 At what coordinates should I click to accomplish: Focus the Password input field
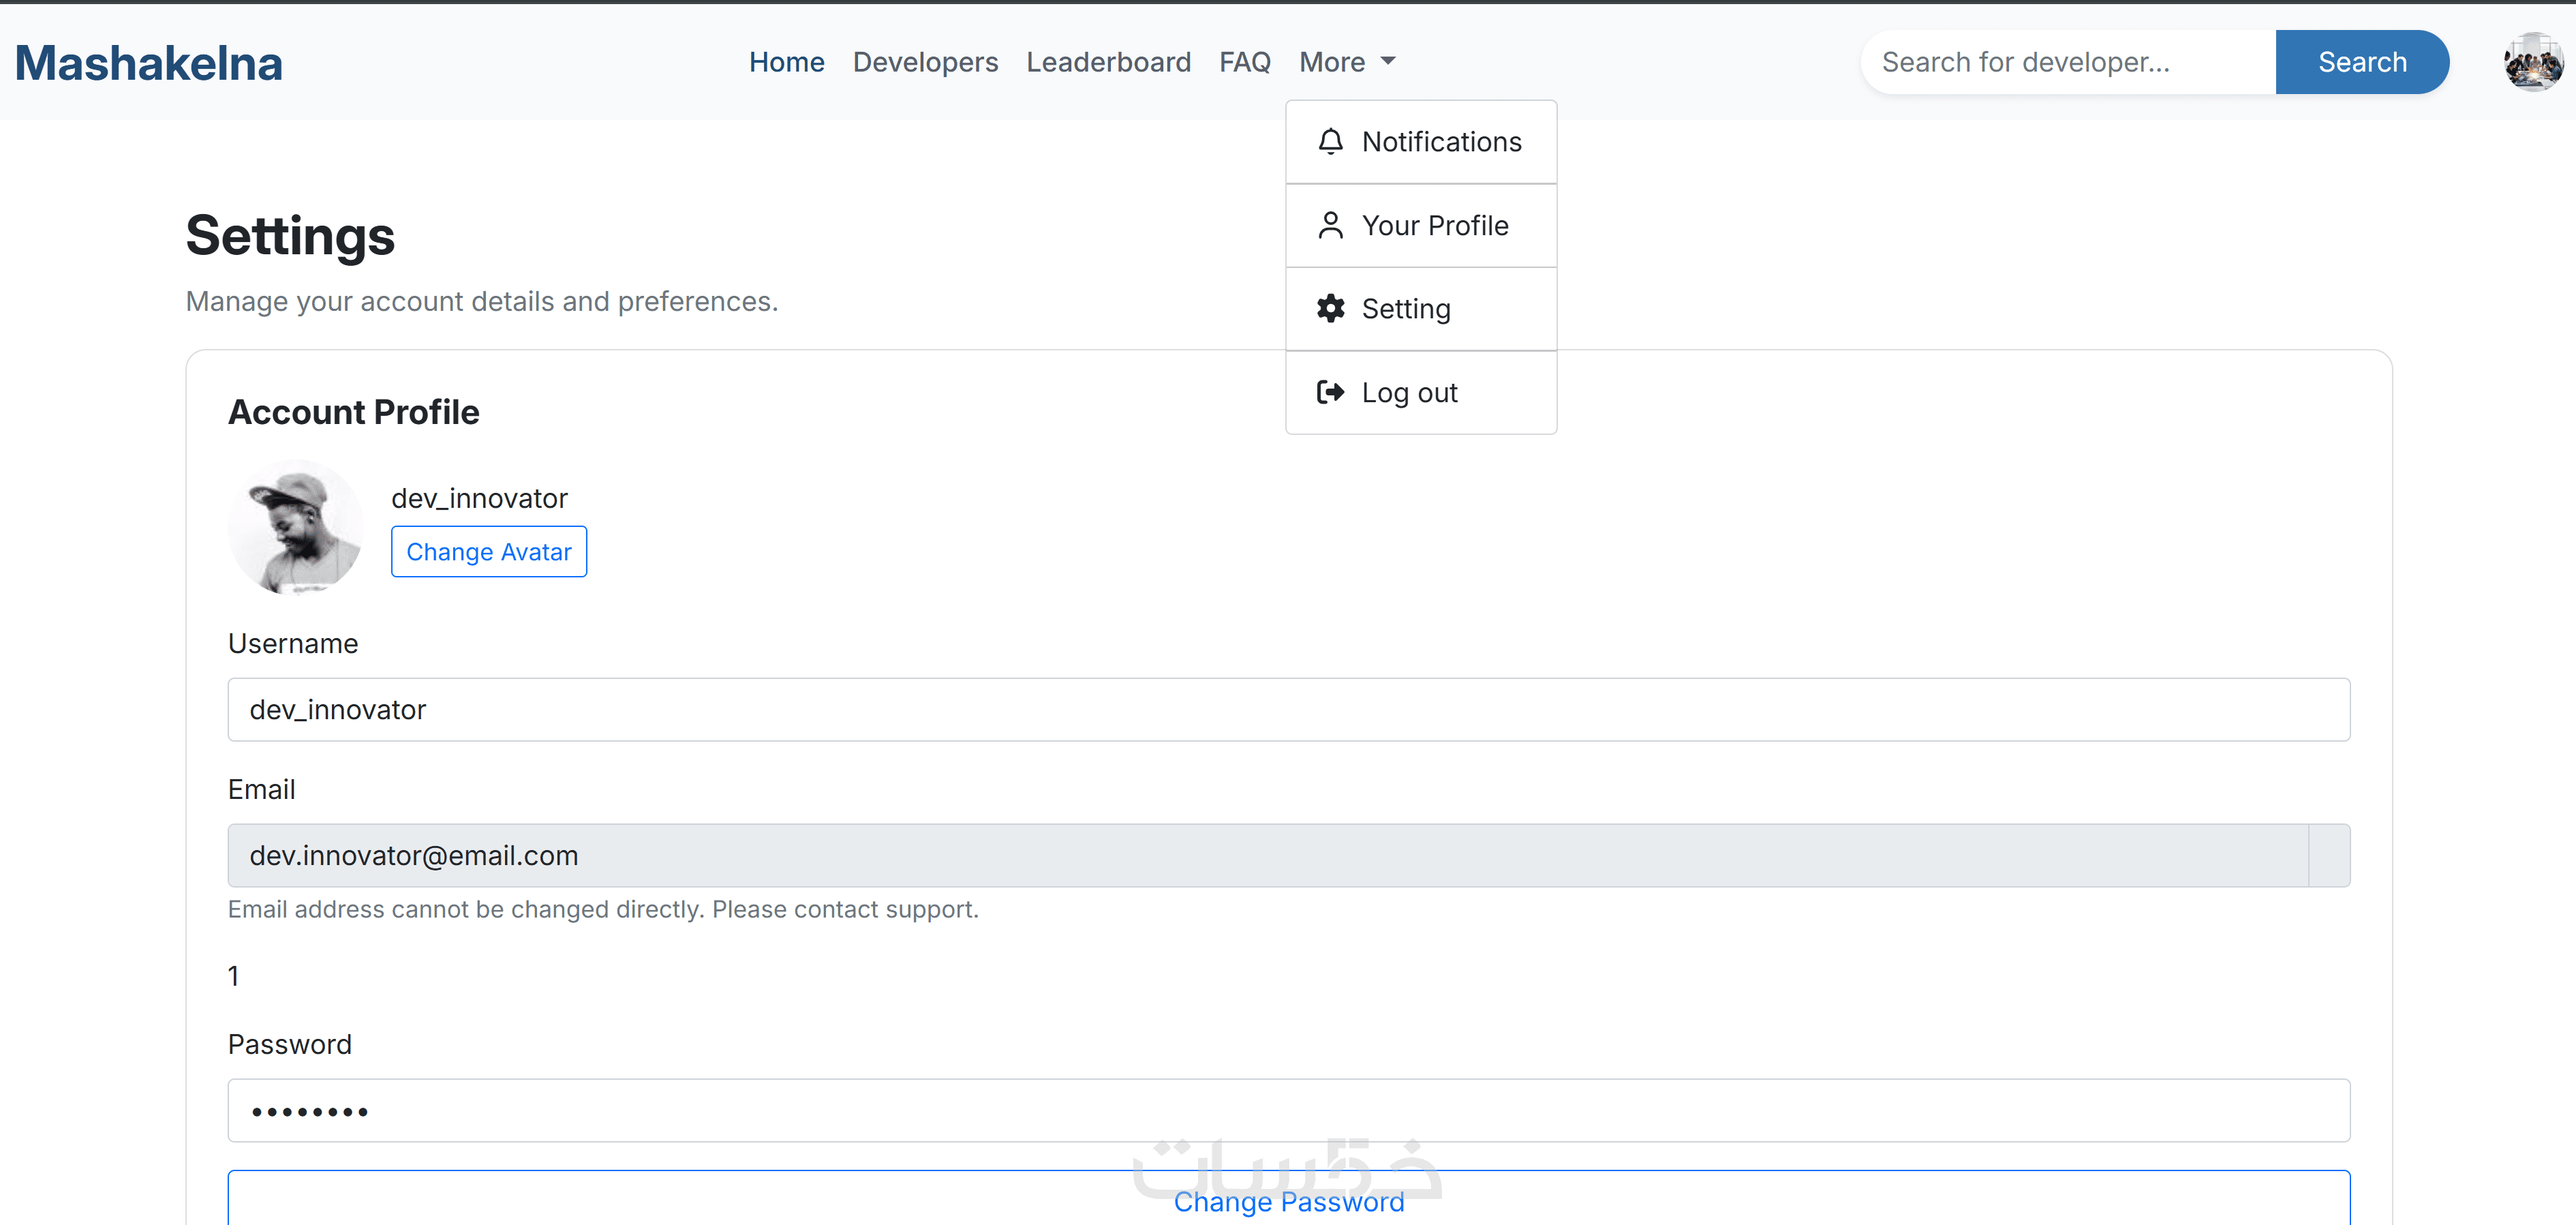click(1289, 1111)
